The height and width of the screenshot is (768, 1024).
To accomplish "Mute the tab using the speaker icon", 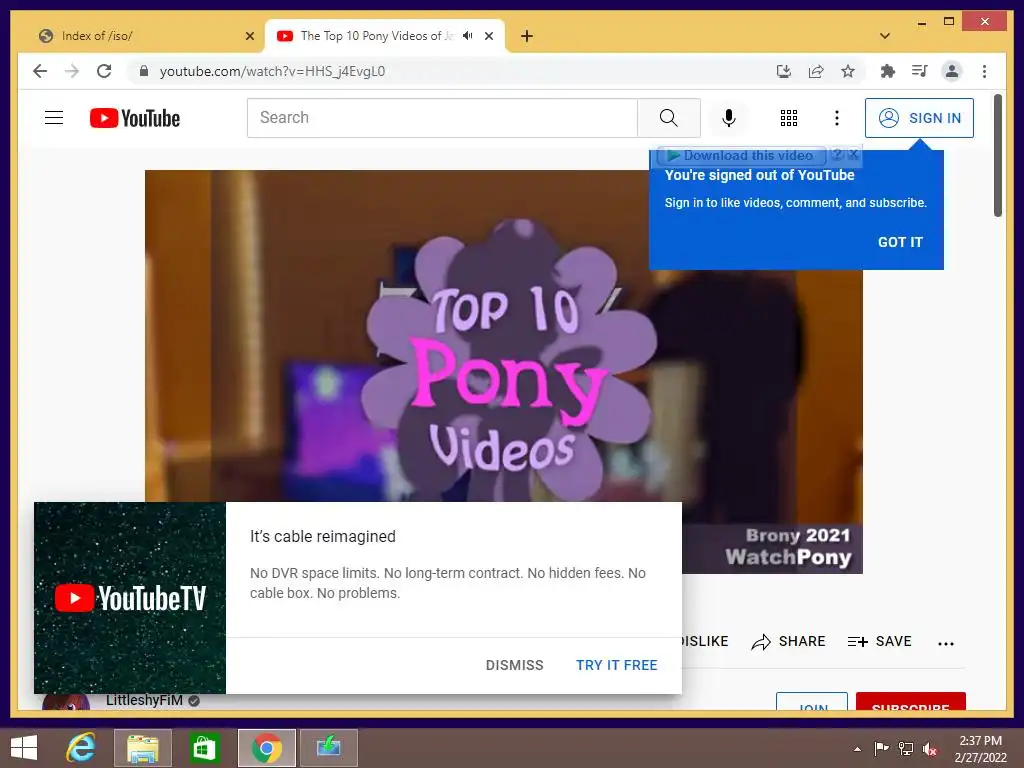I will click(x=468, y=36).
